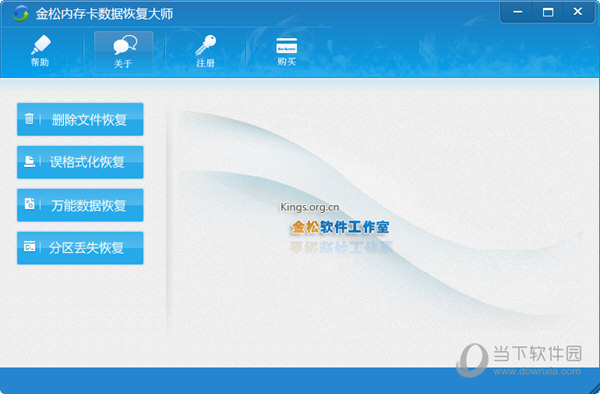Open the 帮助 help toolbar icon

(x=40, y=51)
